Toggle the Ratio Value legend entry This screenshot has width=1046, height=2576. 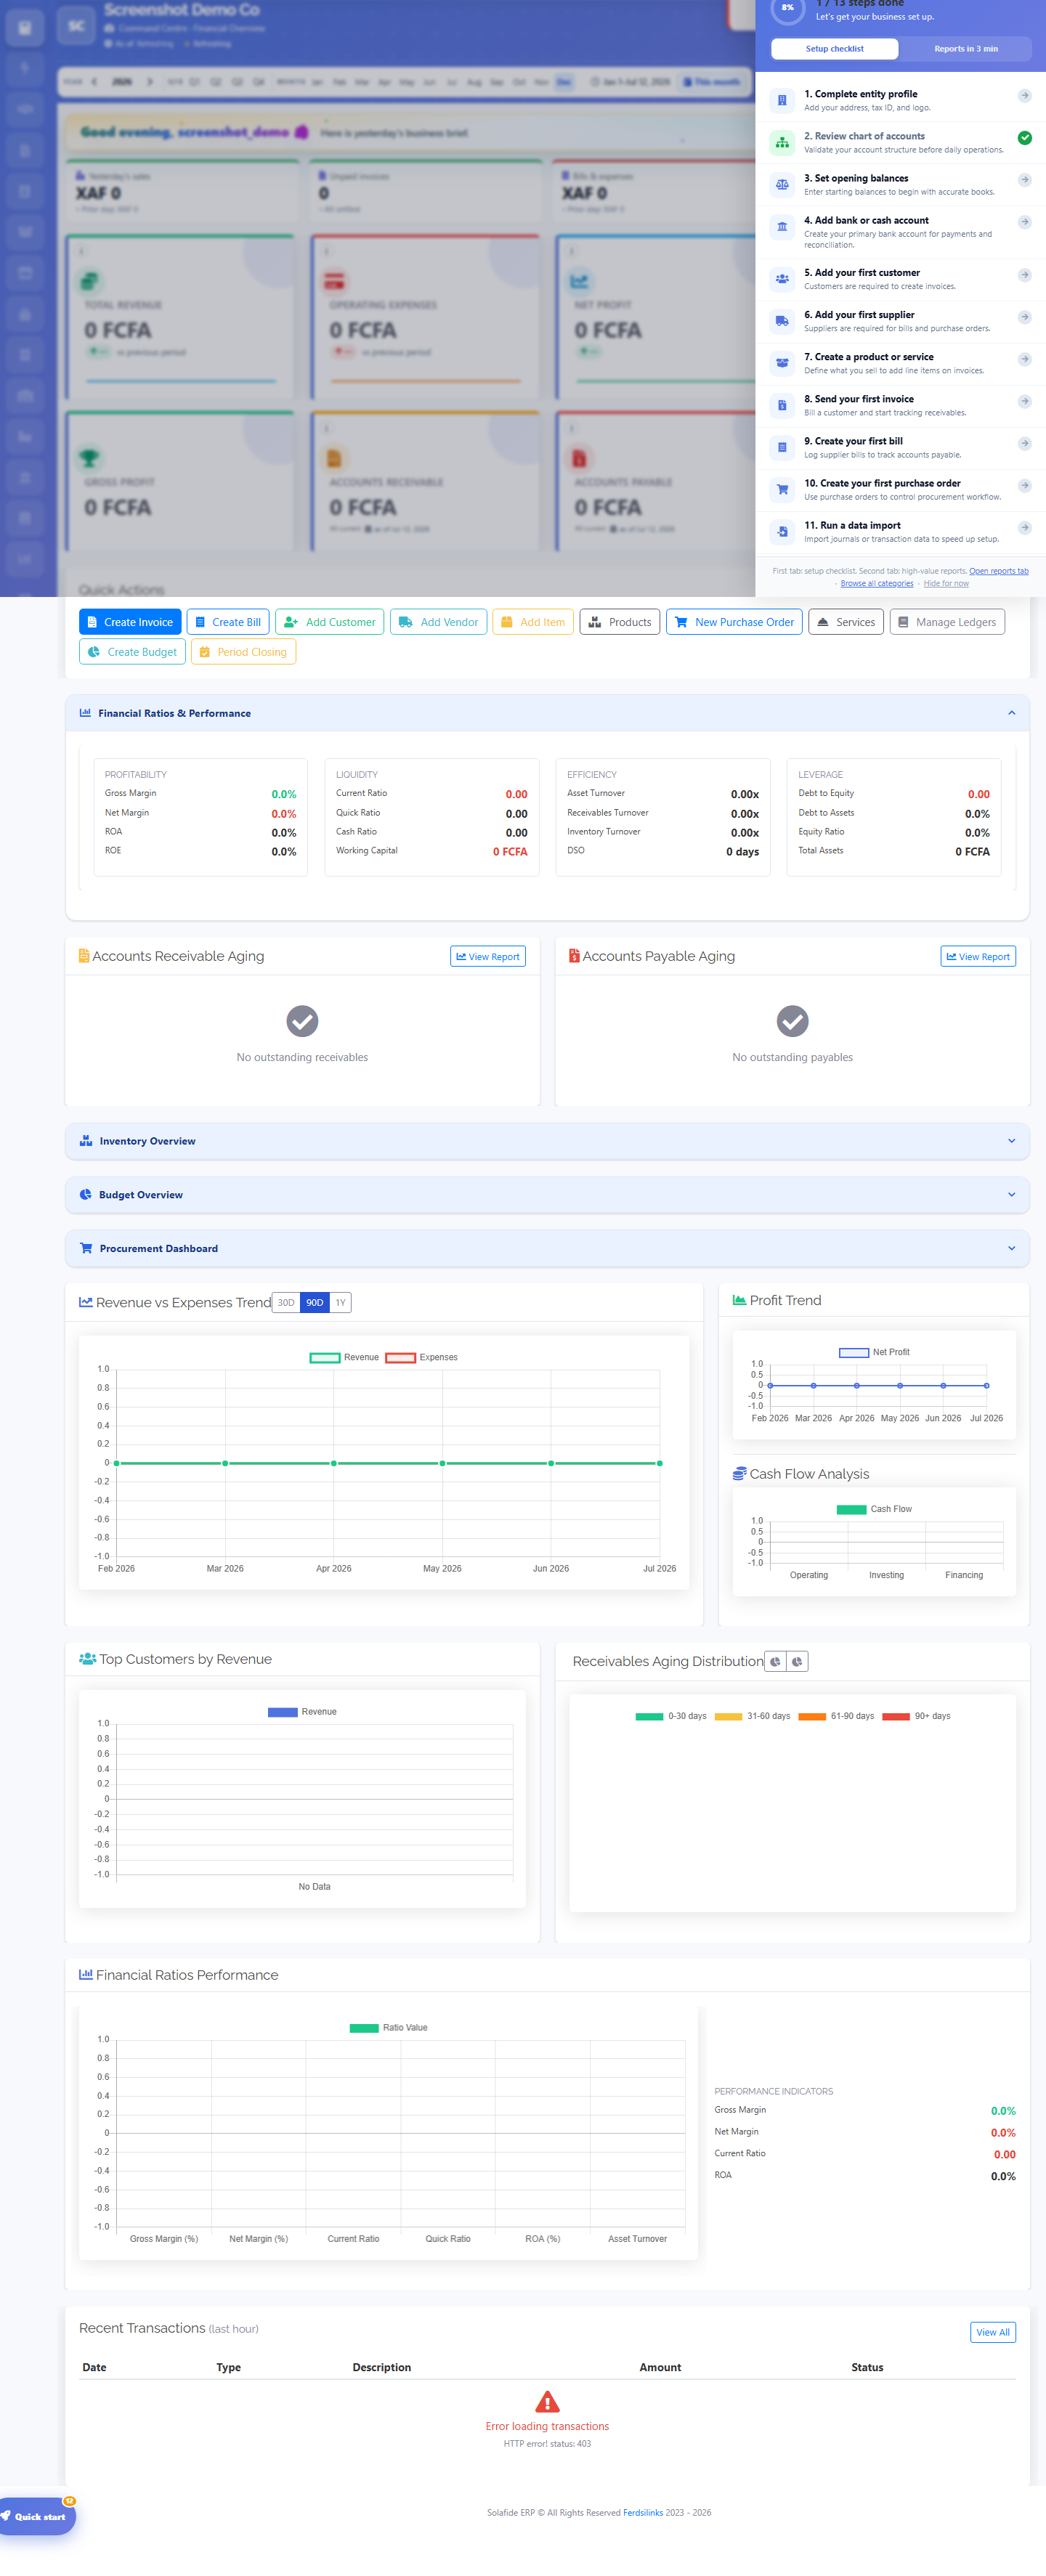tap(388, 2028)
